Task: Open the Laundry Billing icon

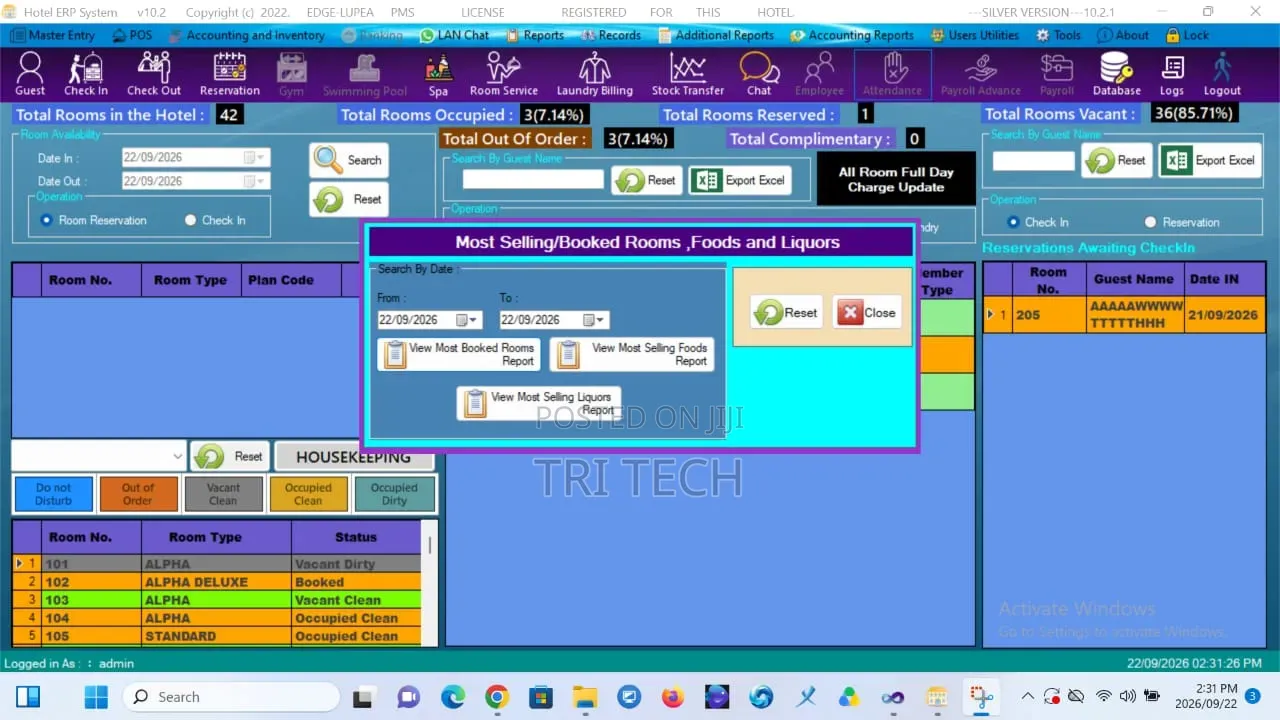Action: [x=595, y=74]
